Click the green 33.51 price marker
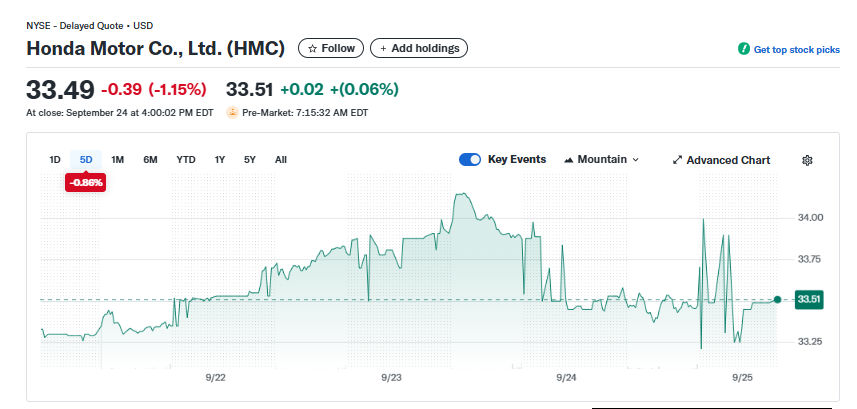 coord(808,300)
